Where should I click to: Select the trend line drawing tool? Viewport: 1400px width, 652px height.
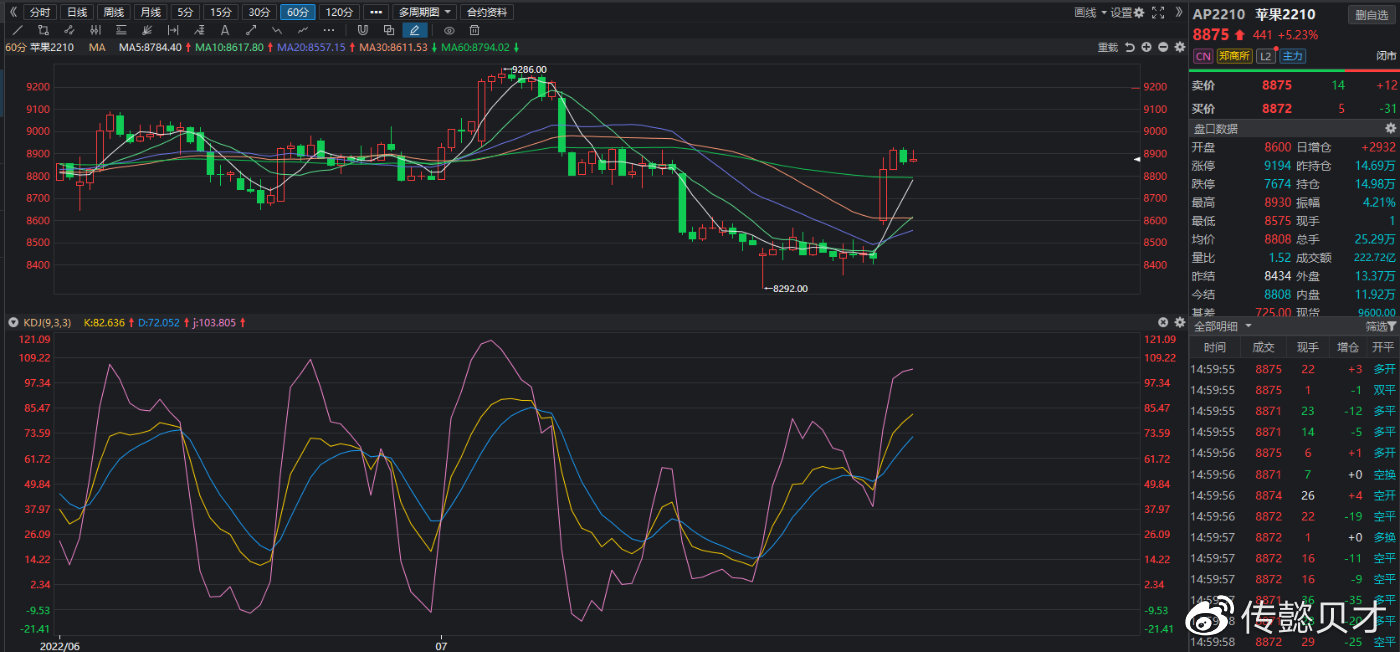[17, 30]
